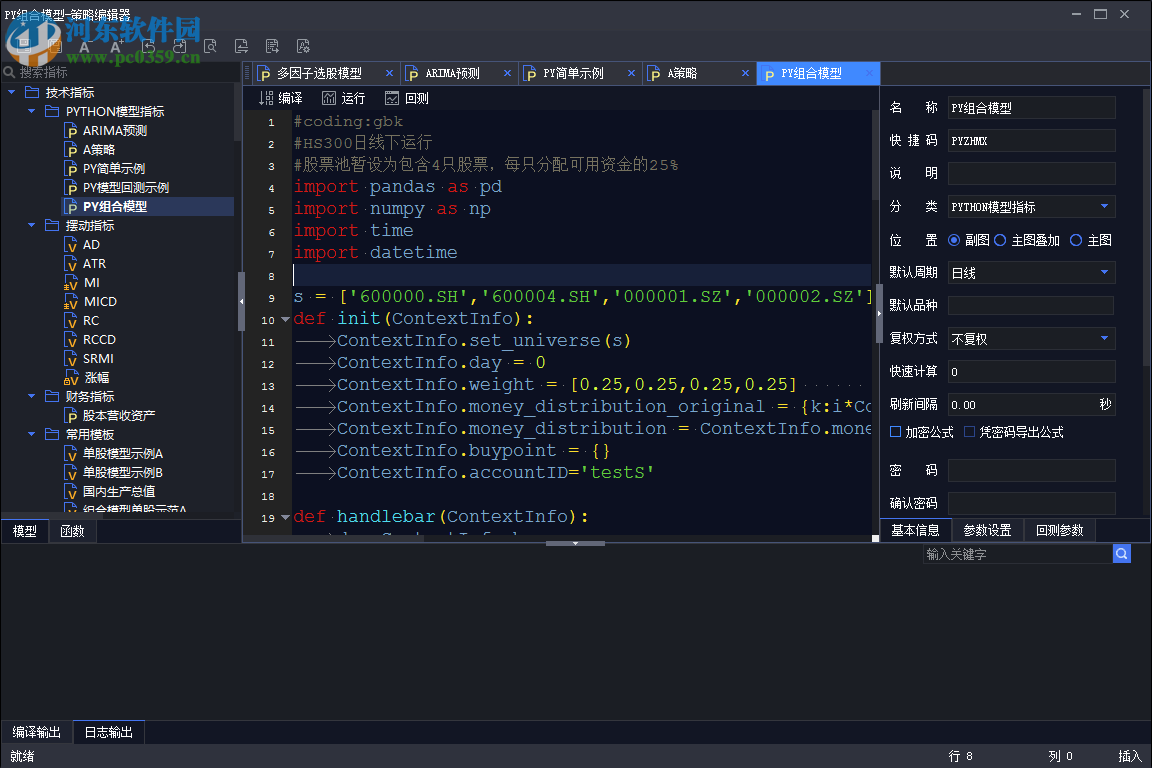1152x768 pixels.
Task: Click the decrease font size (A-) icon
Action: tap(85, 46)
